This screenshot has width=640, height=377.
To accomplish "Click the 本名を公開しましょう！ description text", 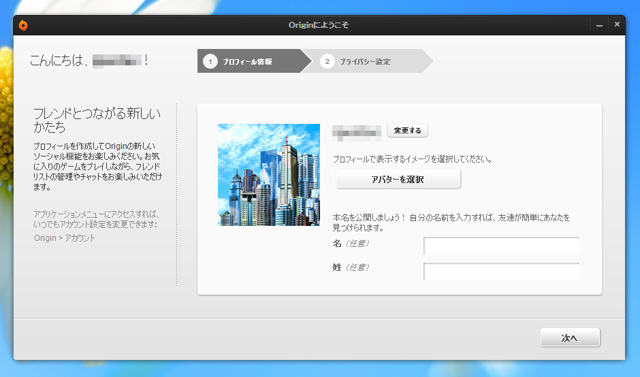I will [451, 222].
